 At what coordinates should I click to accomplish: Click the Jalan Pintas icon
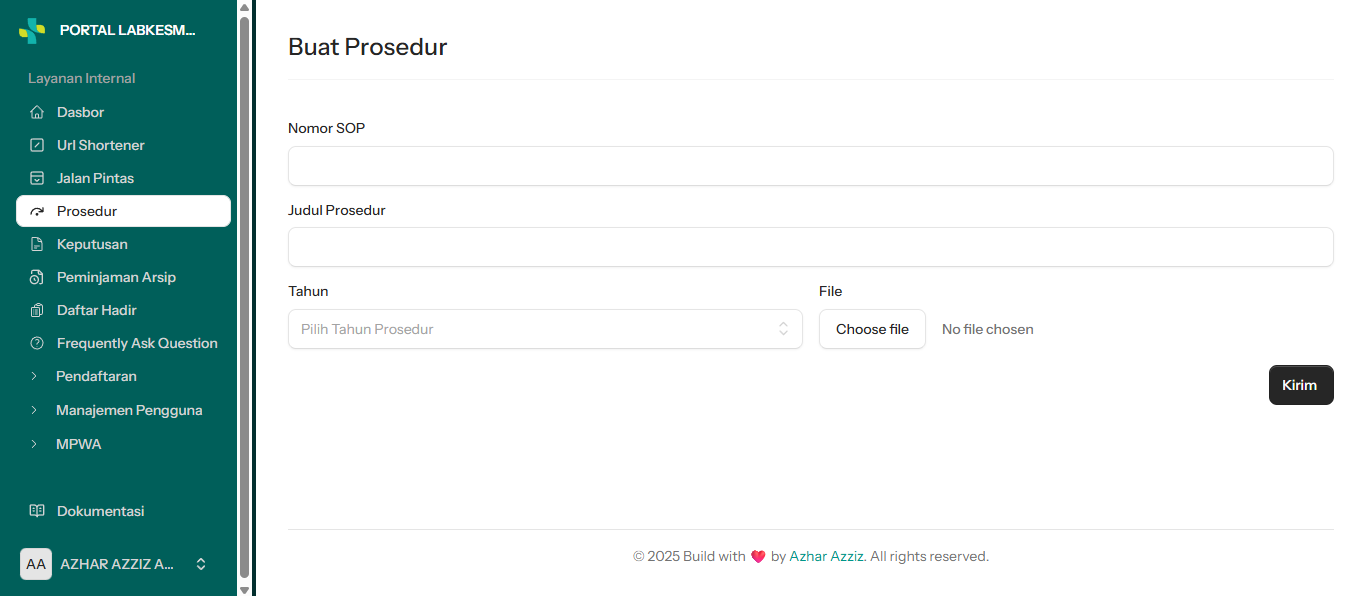pyautogui.click(x=37, y=178)
